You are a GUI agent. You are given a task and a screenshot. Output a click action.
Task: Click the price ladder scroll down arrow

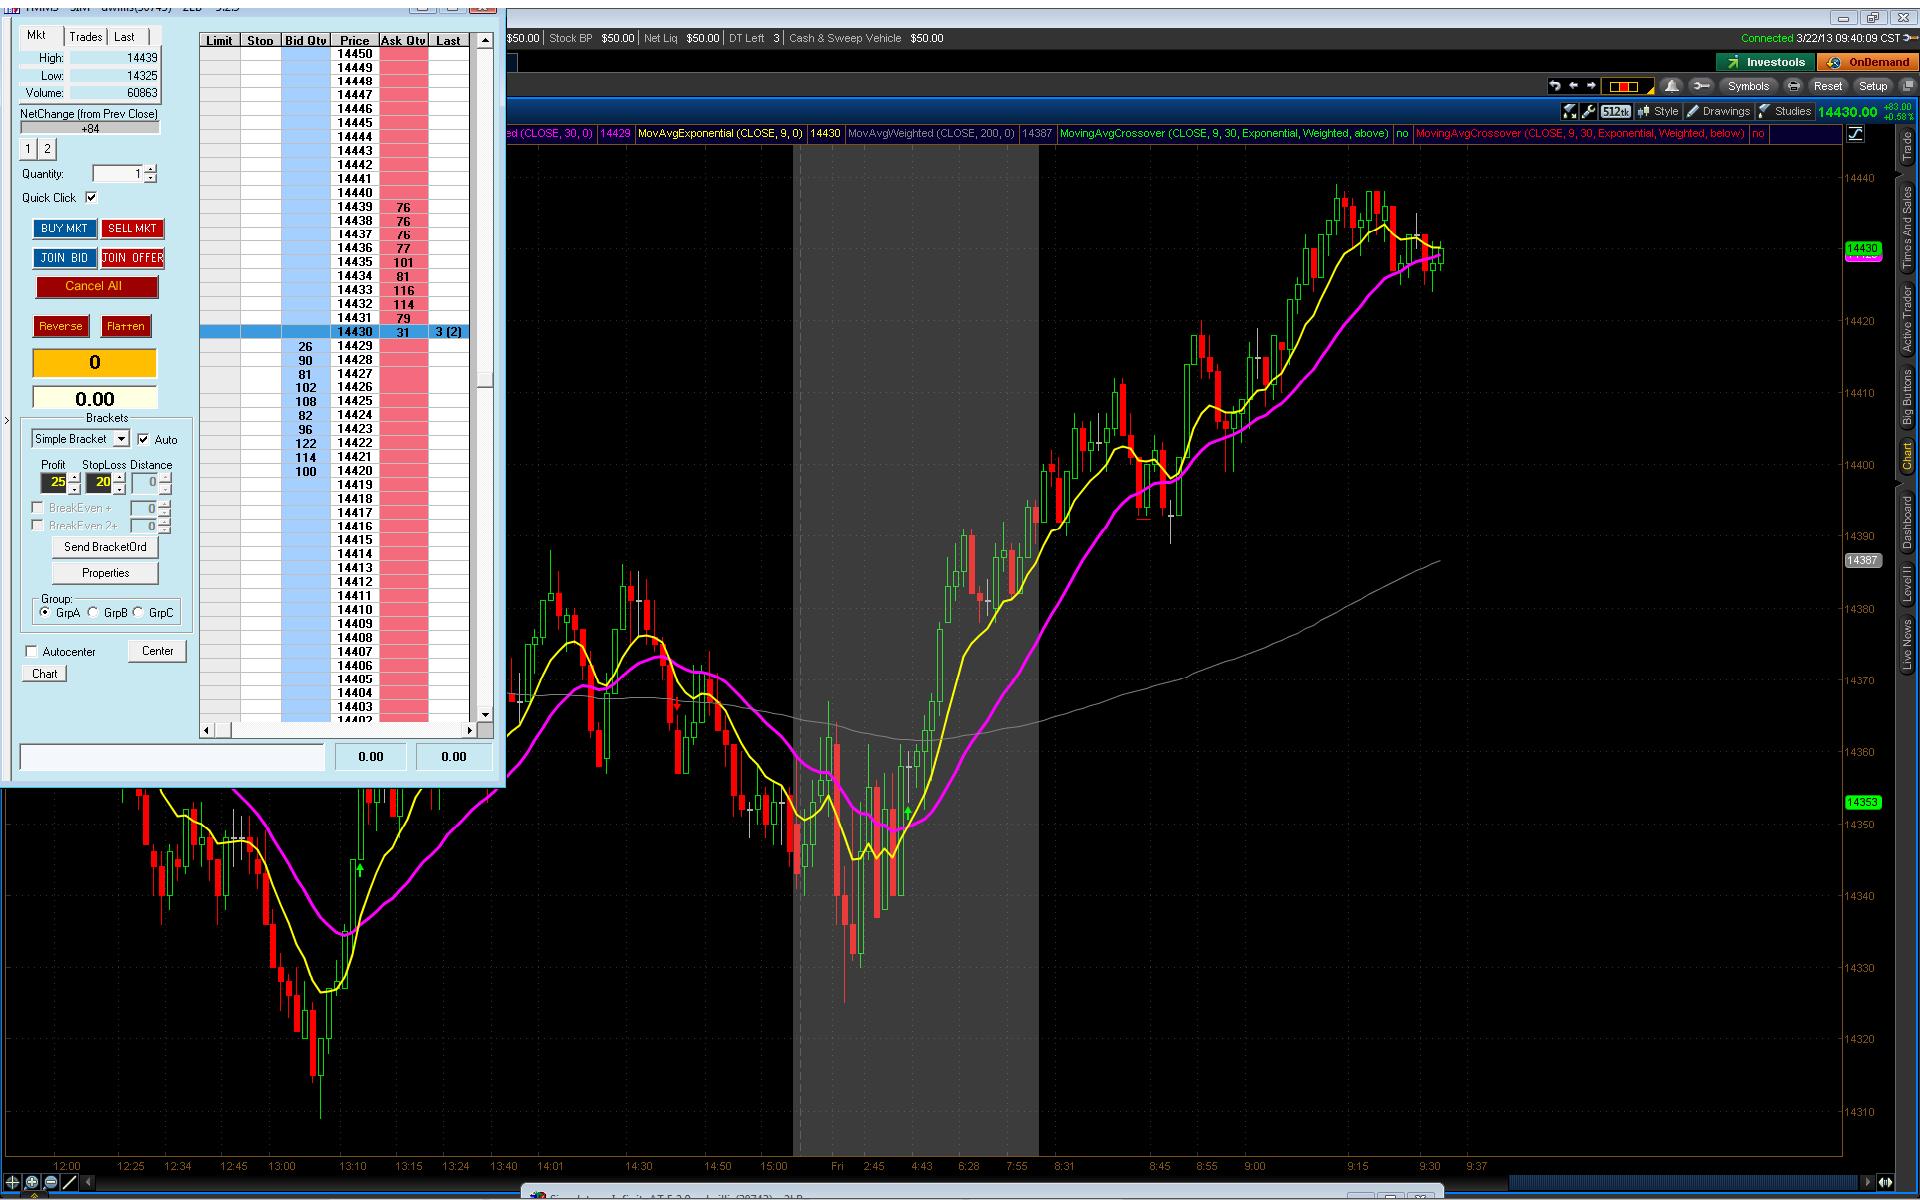pyautogui.click(x=485, y=714)
